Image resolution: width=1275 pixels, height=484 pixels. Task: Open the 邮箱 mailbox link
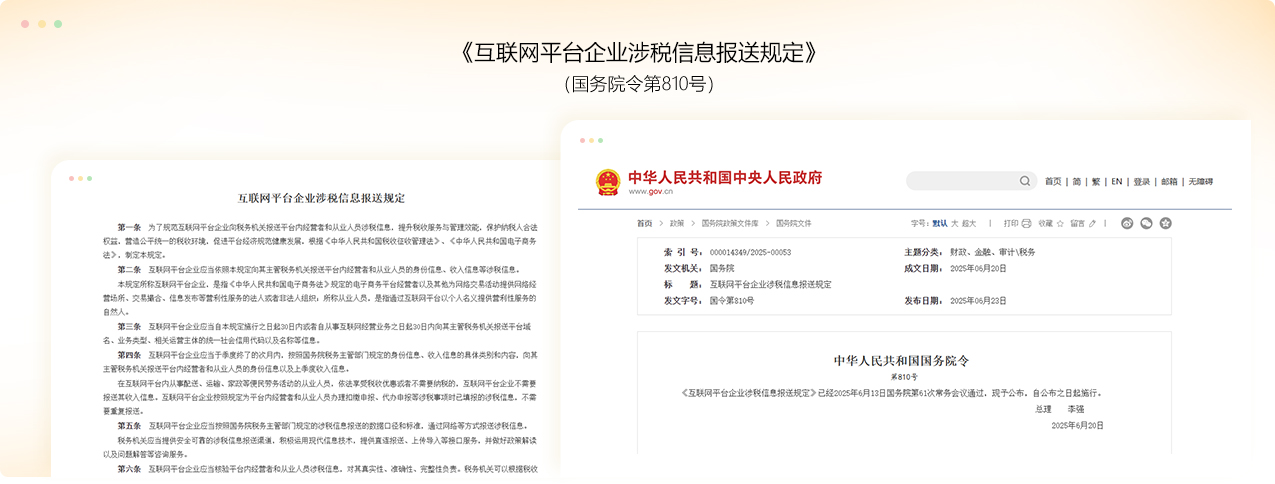tap(1169, 182)
